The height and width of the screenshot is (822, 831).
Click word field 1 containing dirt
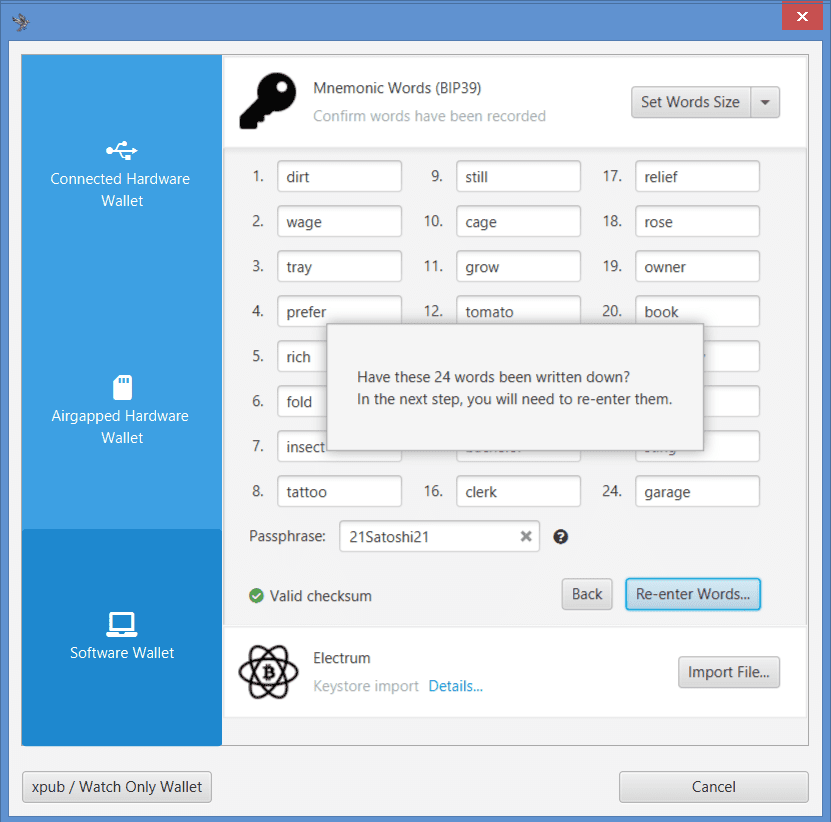pyautogui.click(x=339, y=176)
